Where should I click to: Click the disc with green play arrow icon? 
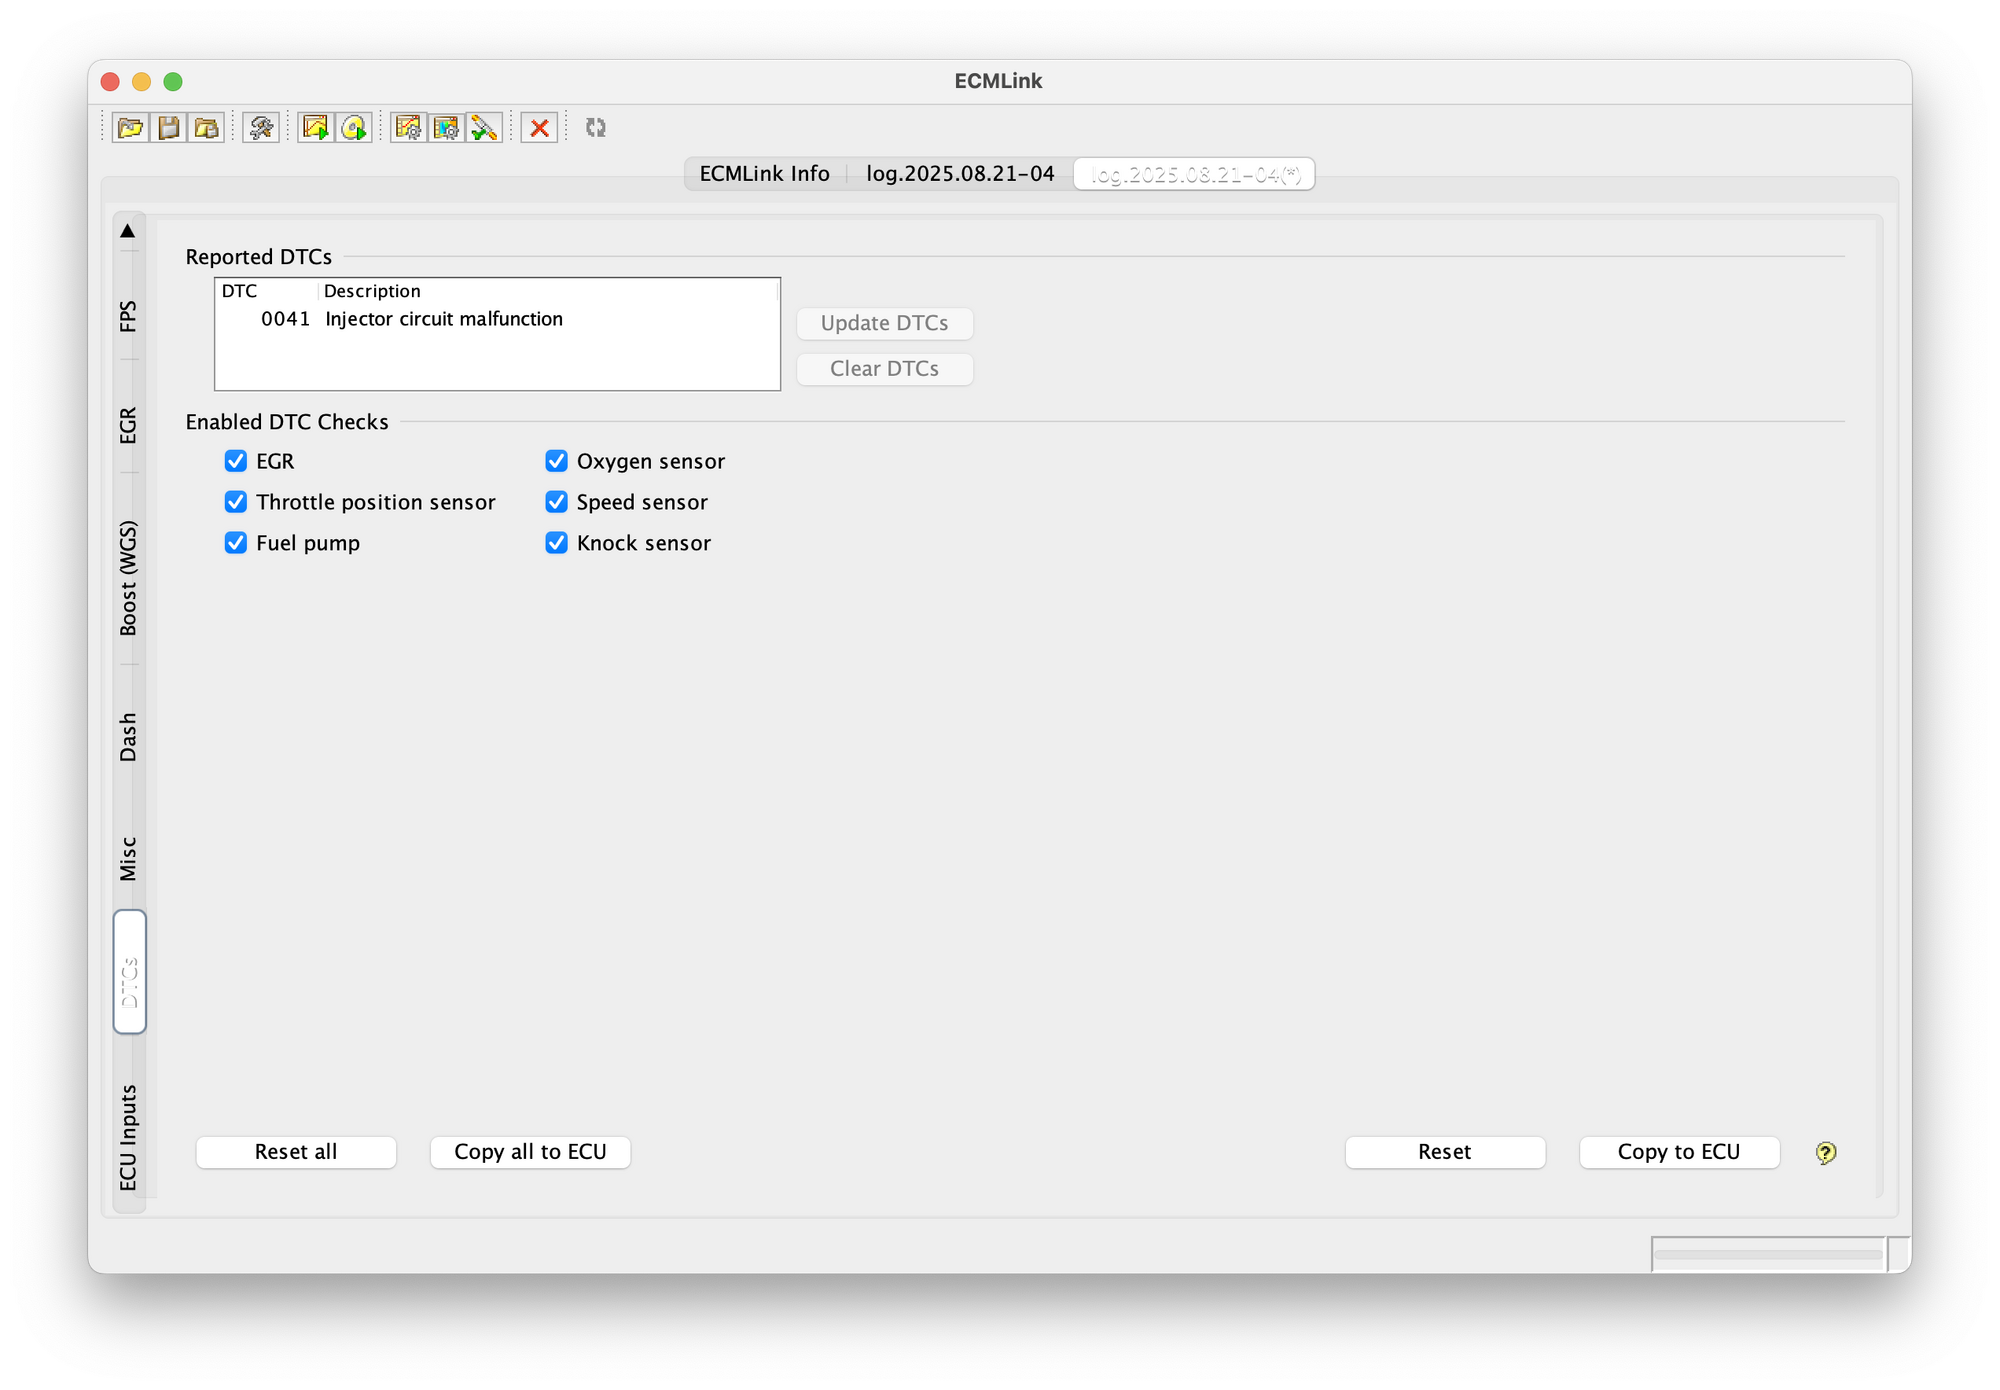click(354, 128)
